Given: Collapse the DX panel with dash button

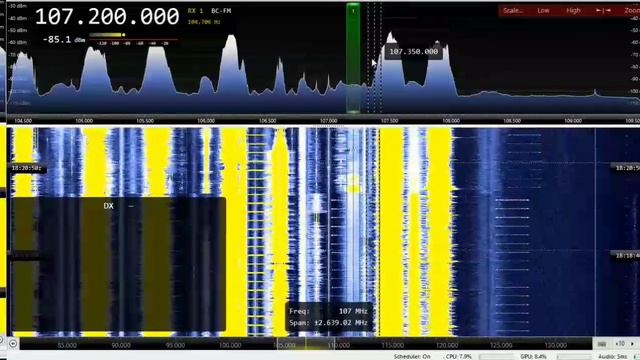Looking at the screenshot, I should pyautogui.click(x=131, y=206).
